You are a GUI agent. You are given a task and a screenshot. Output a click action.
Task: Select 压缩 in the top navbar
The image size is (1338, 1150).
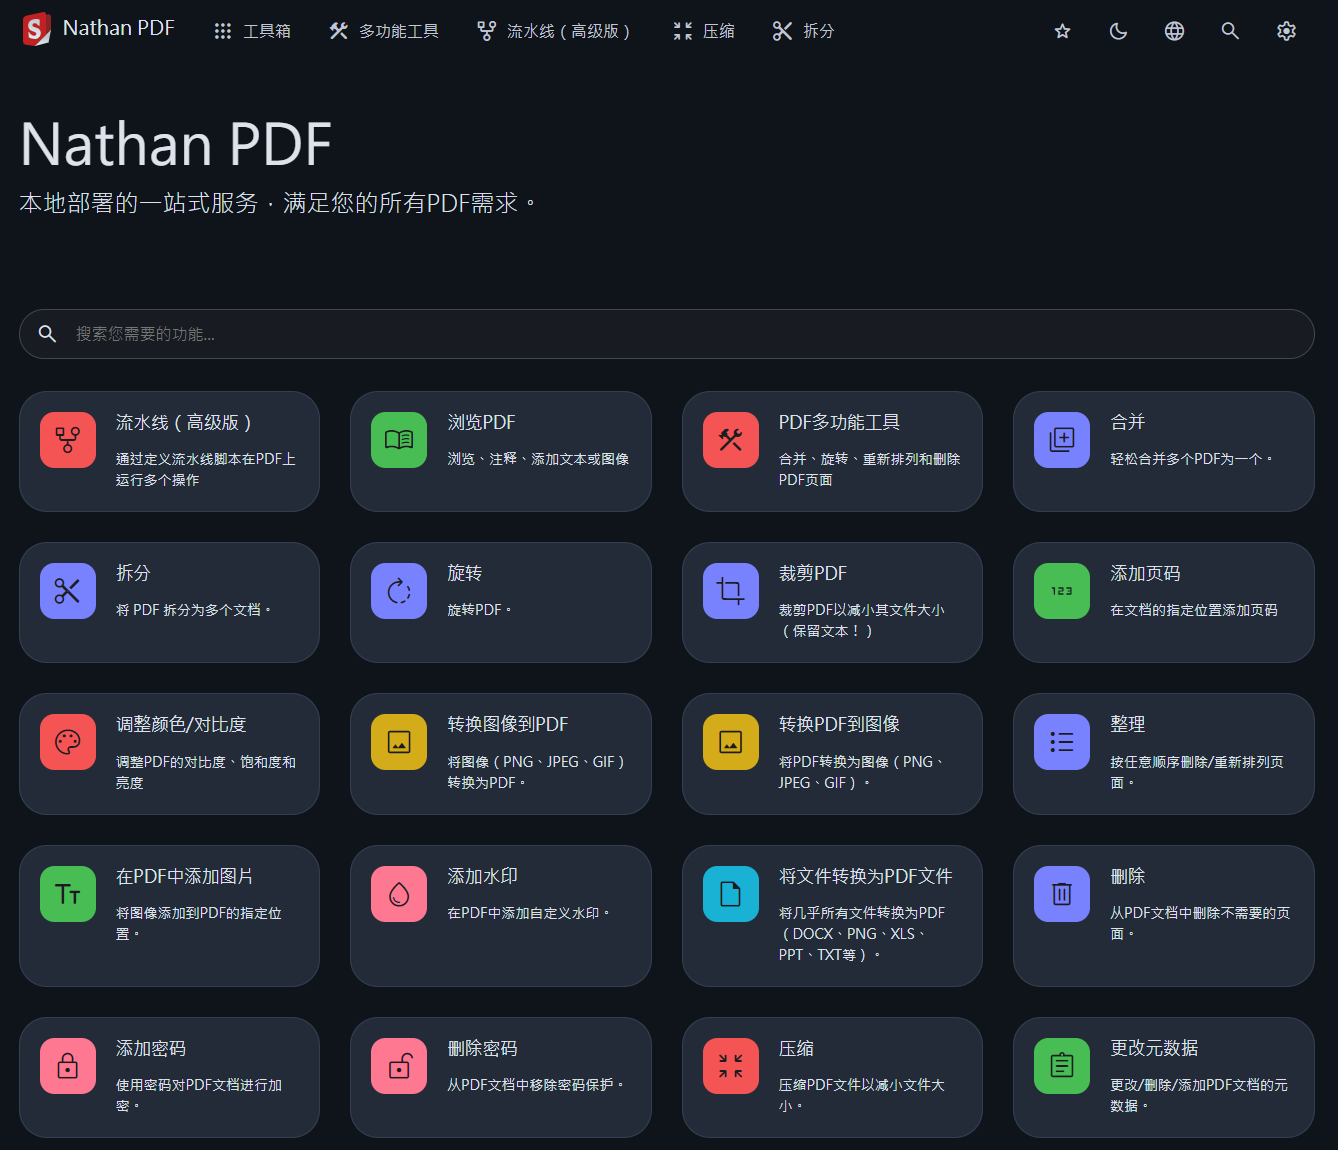click(704, 31)
